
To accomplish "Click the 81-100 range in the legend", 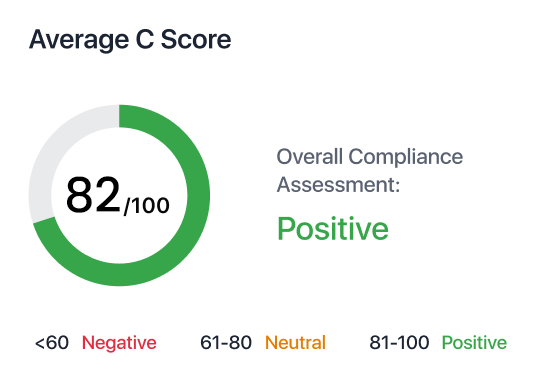I will pos(399,342).
